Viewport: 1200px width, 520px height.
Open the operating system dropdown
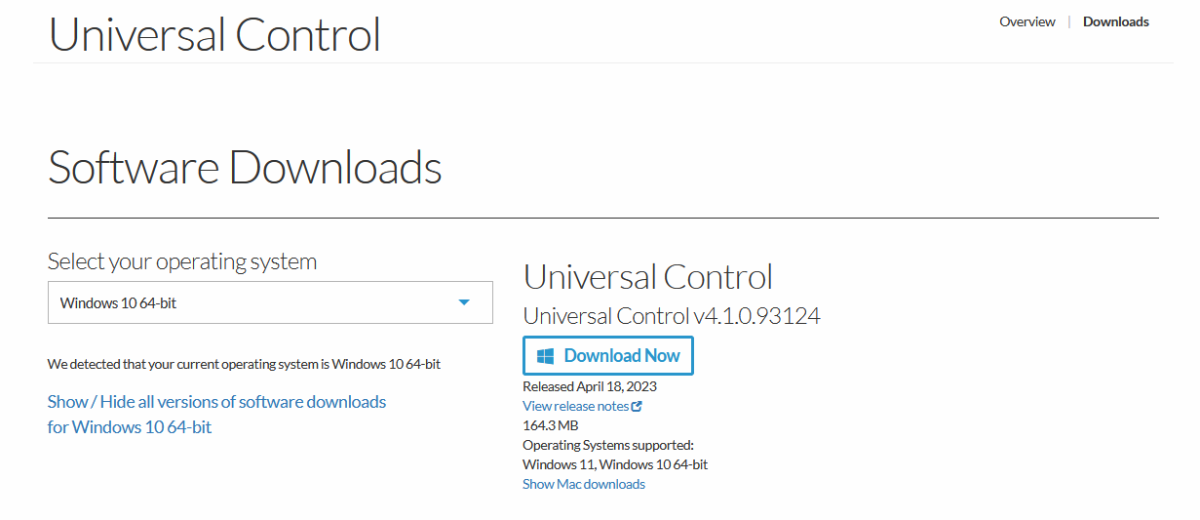pyautogui.click(x=270, y=302)
